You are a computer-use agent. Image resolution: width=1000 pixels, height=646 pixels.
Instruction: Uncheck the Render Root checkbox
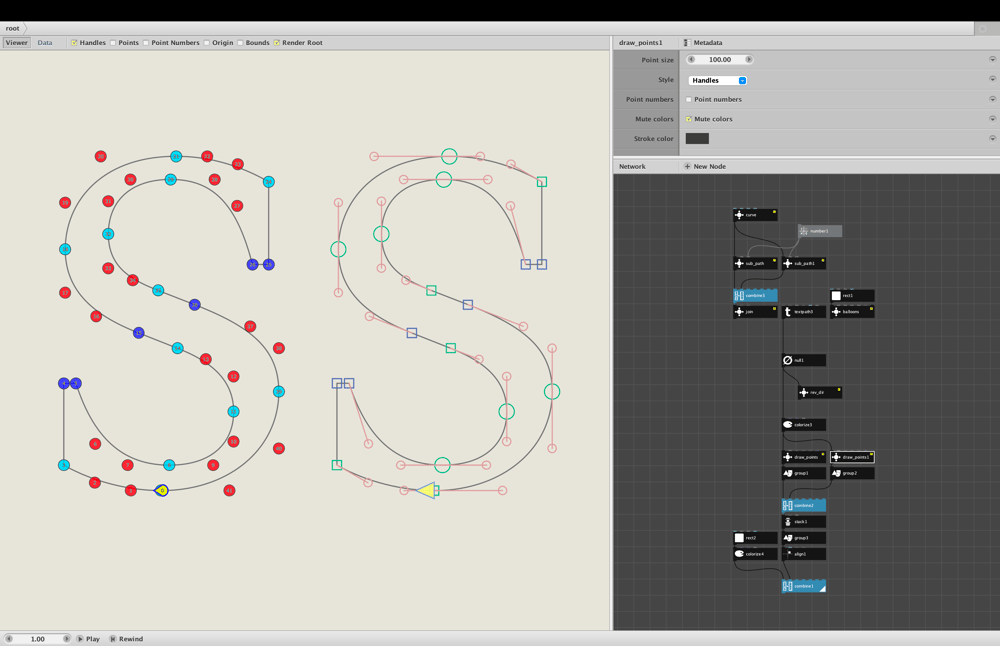pyautogui.click(x=277, y=43)
